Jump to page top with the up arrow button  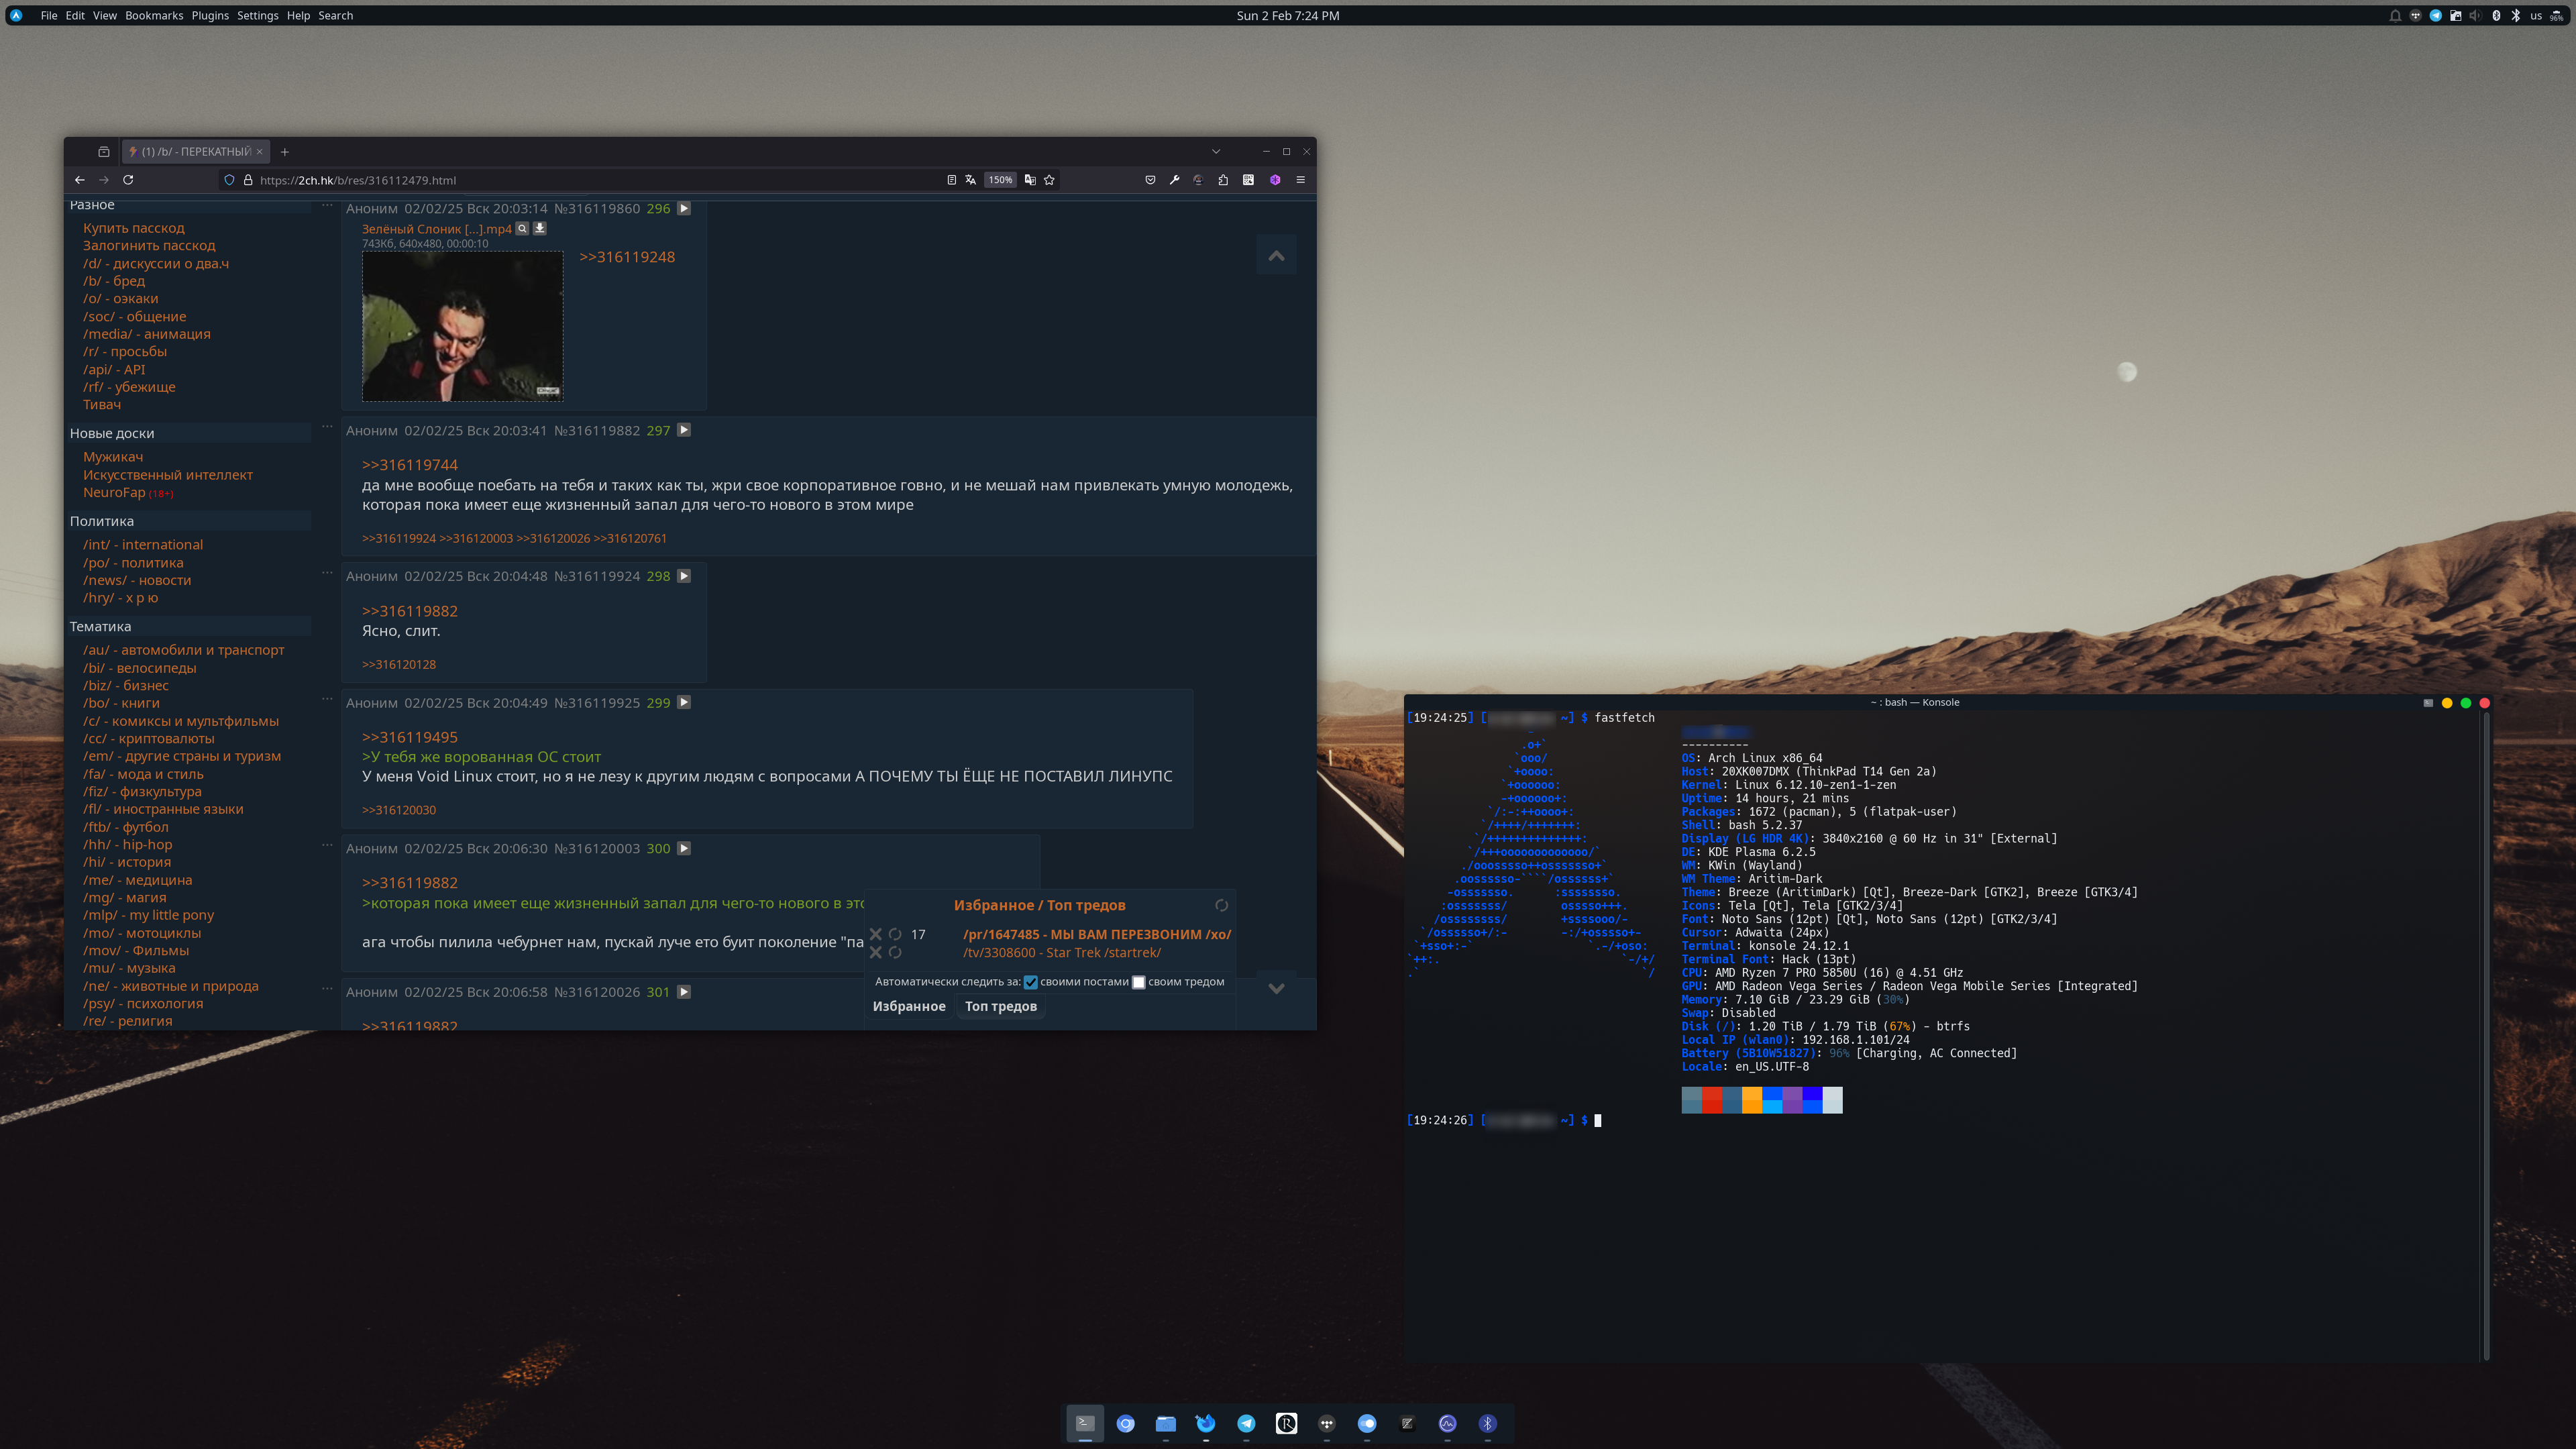(x=1277, y=256)
